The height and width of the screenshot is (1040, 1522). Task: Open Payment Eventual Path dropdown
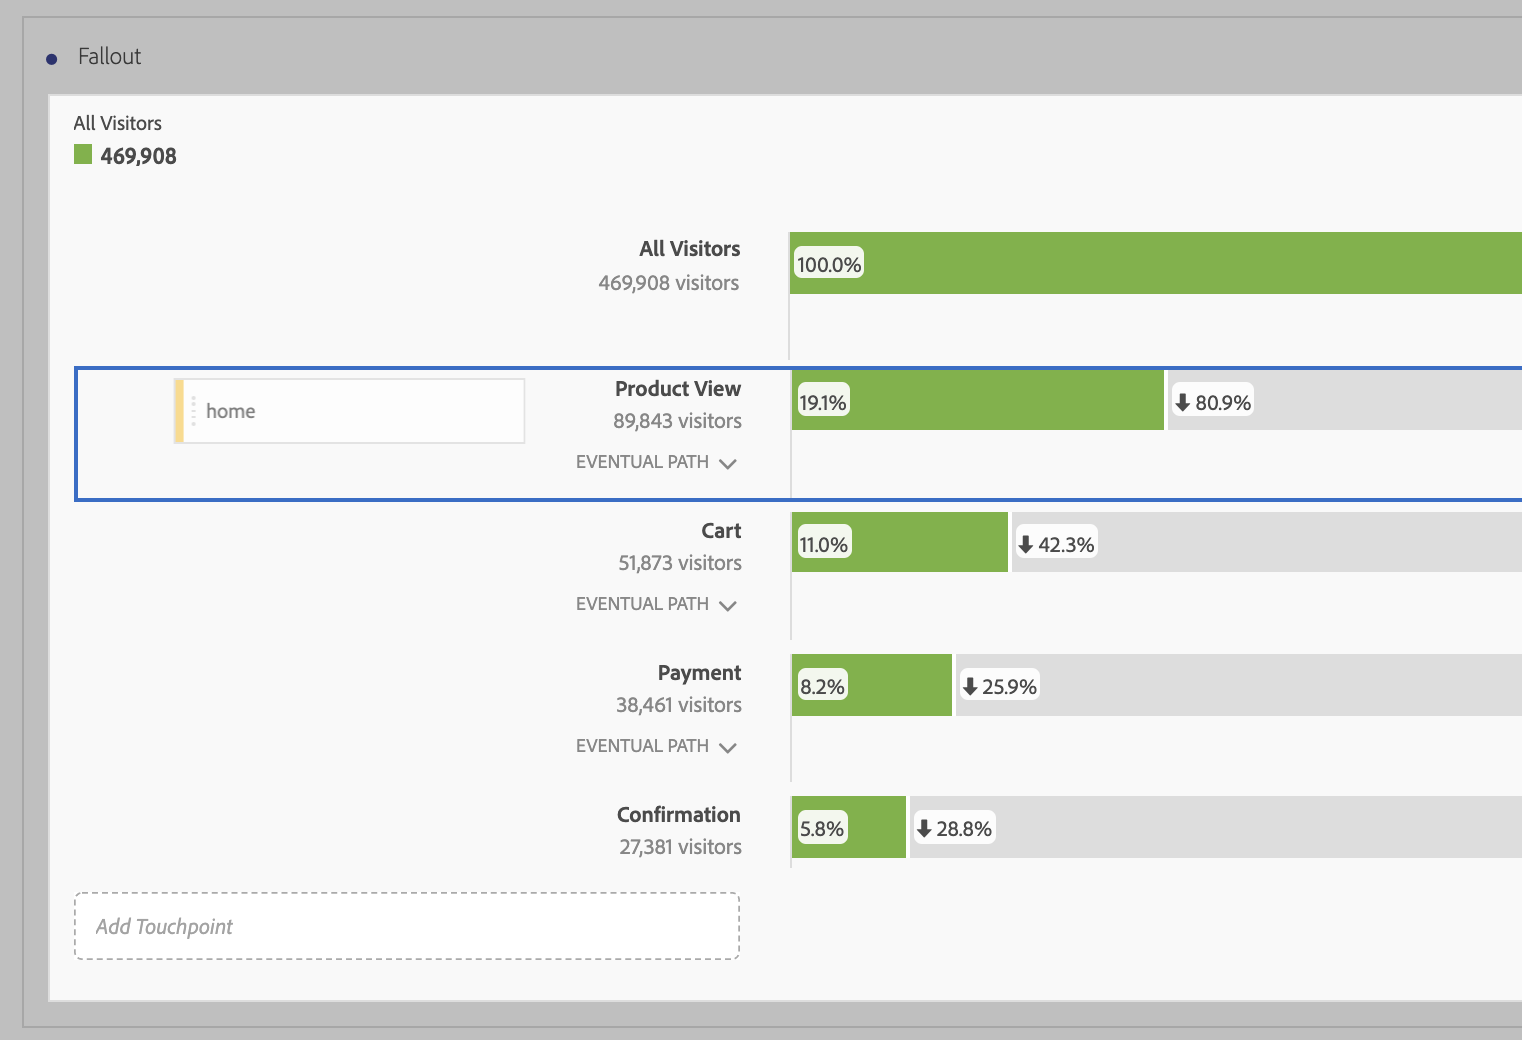(656, 746)
